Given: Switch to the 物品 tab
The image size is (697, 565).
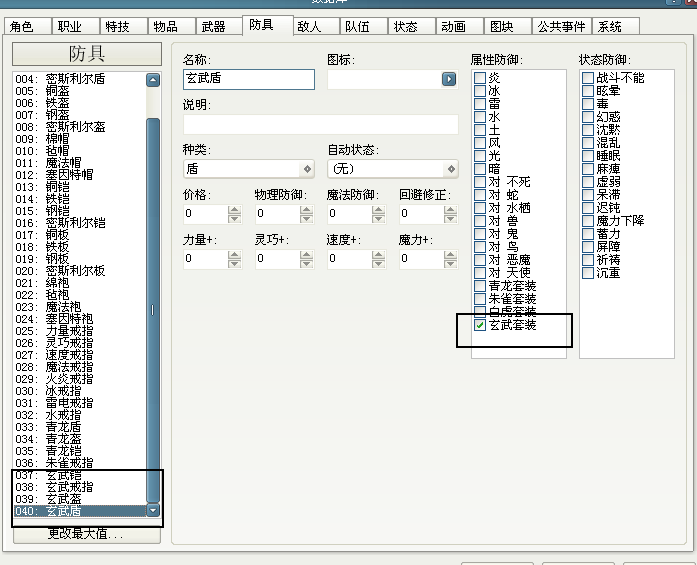Looking at the screenshot, I should pyautogui.click(x=172, y=26).
